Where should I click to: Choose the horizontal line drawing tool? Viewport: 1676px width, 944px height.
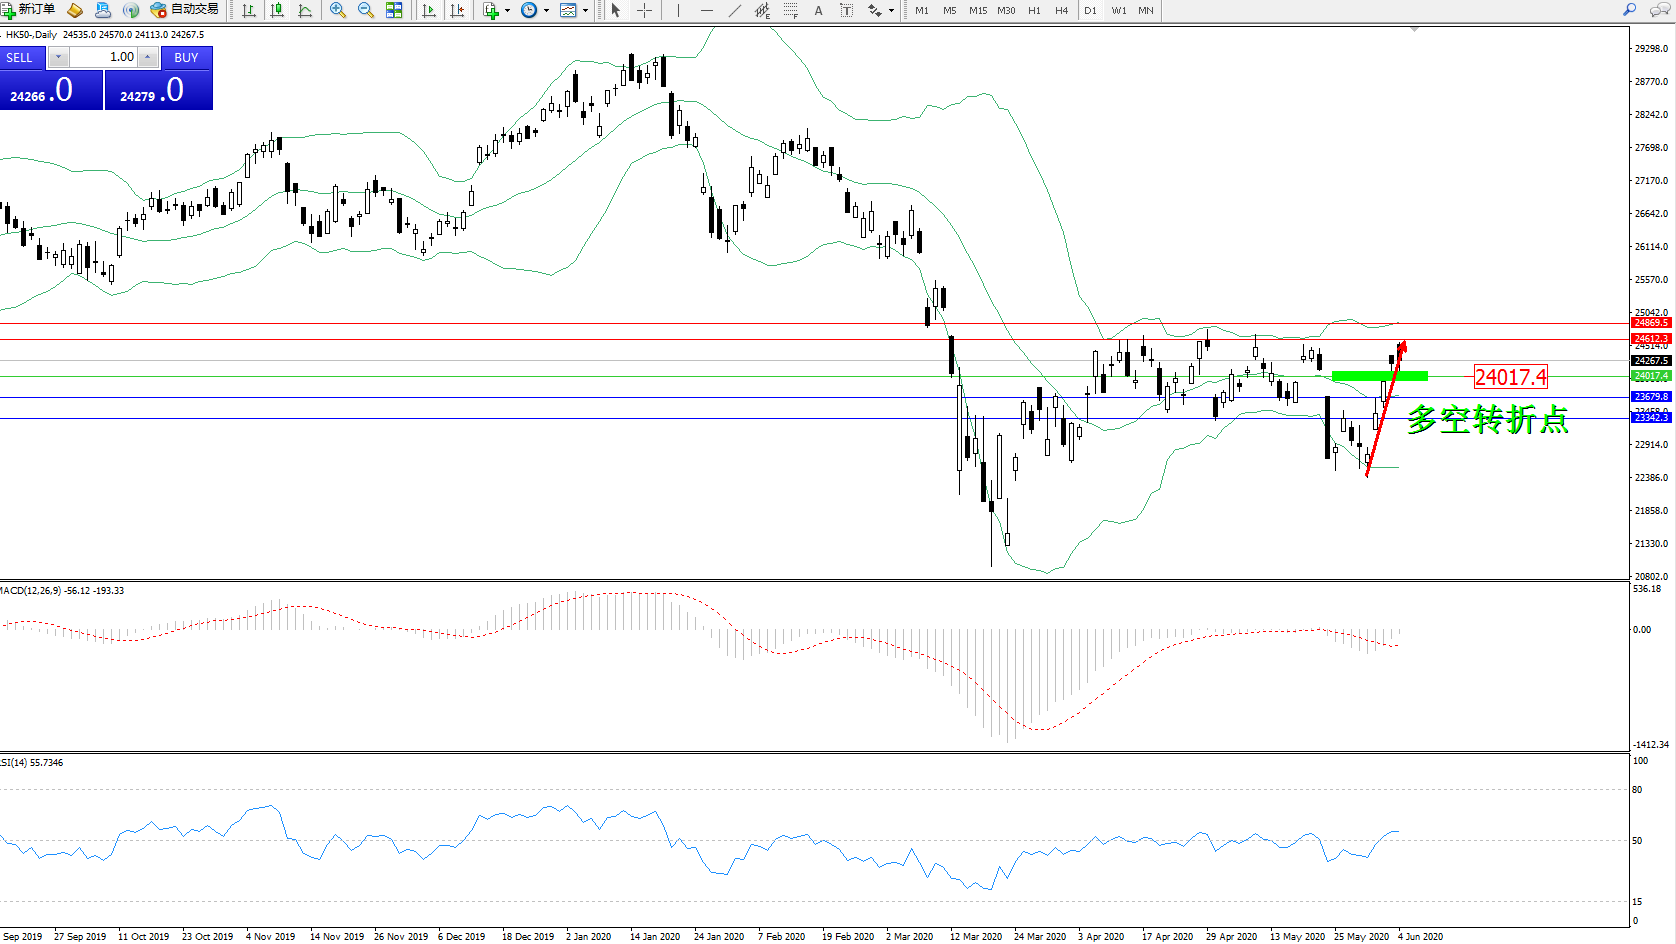click(707, 10)
